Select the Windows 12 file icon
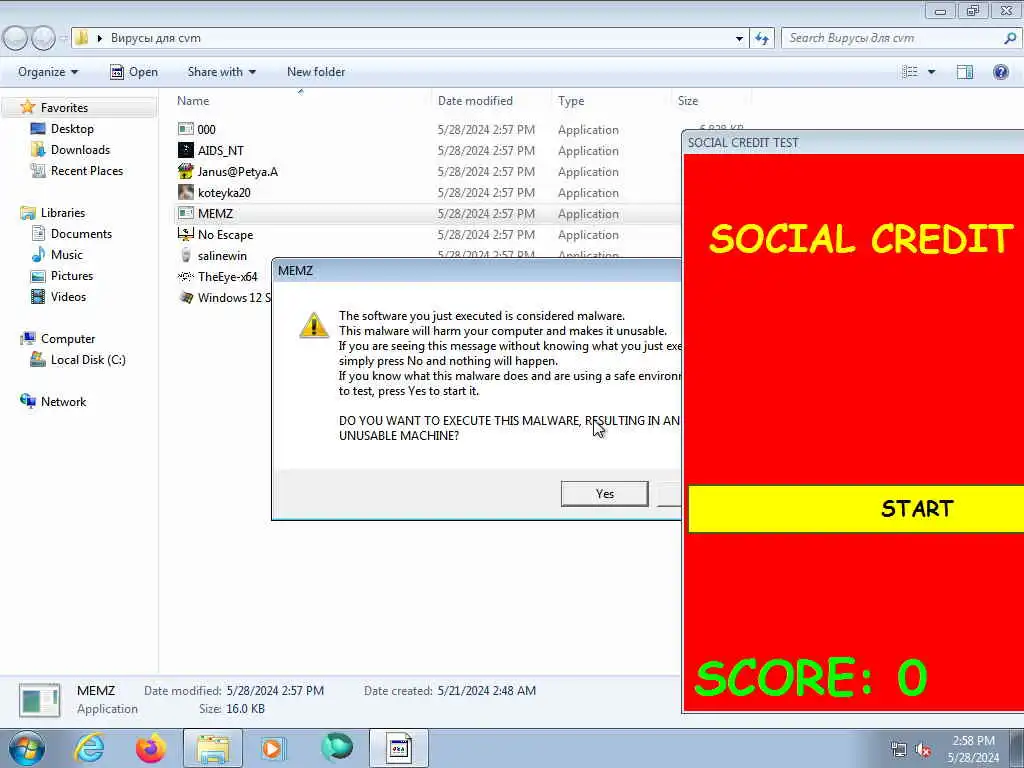The width and height of the screenshot is (1024, 768). [x=185, y=297]
